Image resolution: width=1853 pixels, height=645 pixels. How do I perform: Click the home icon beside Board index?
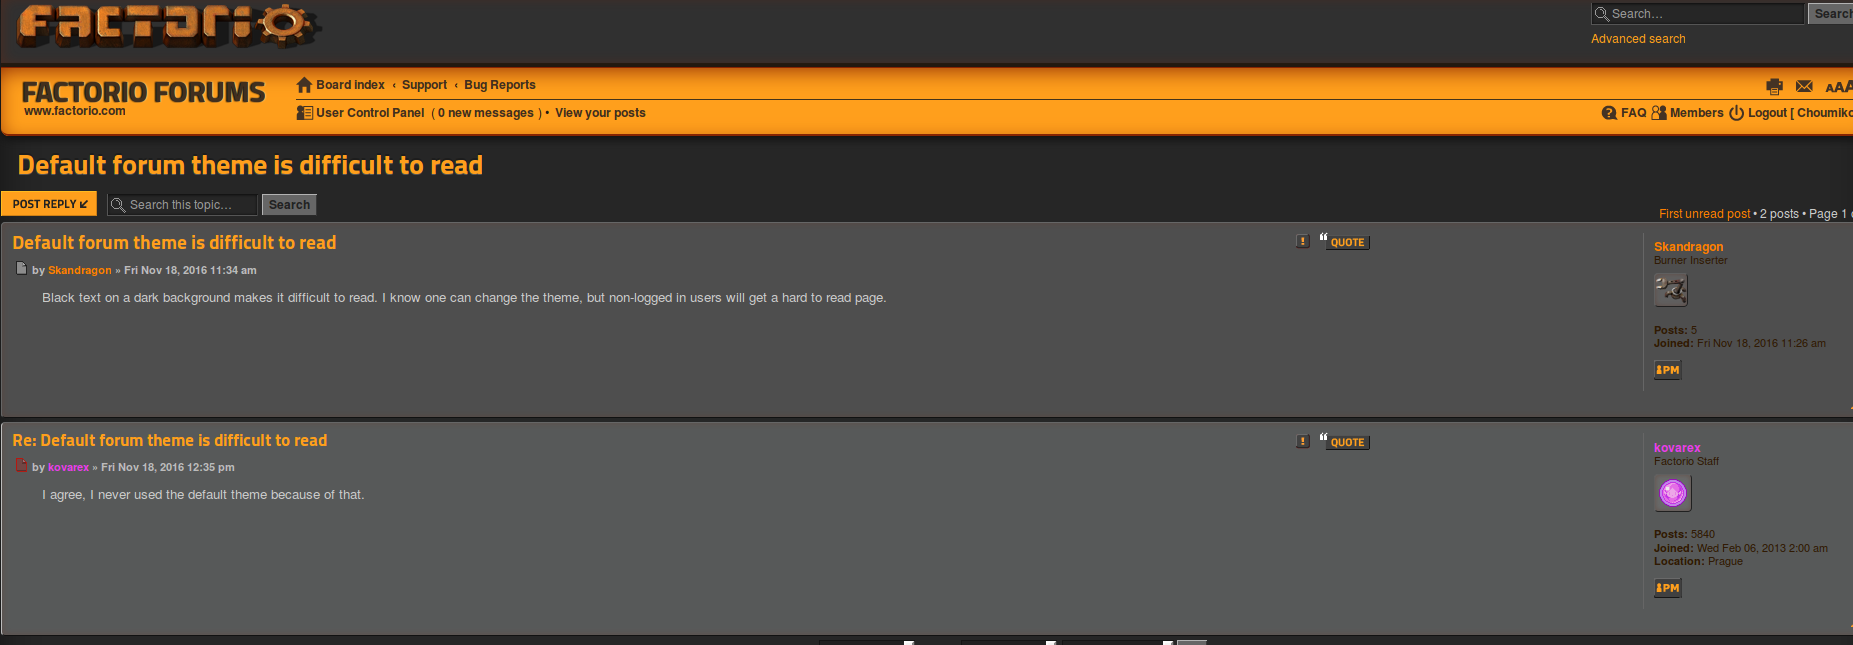(x=304, y=85)
